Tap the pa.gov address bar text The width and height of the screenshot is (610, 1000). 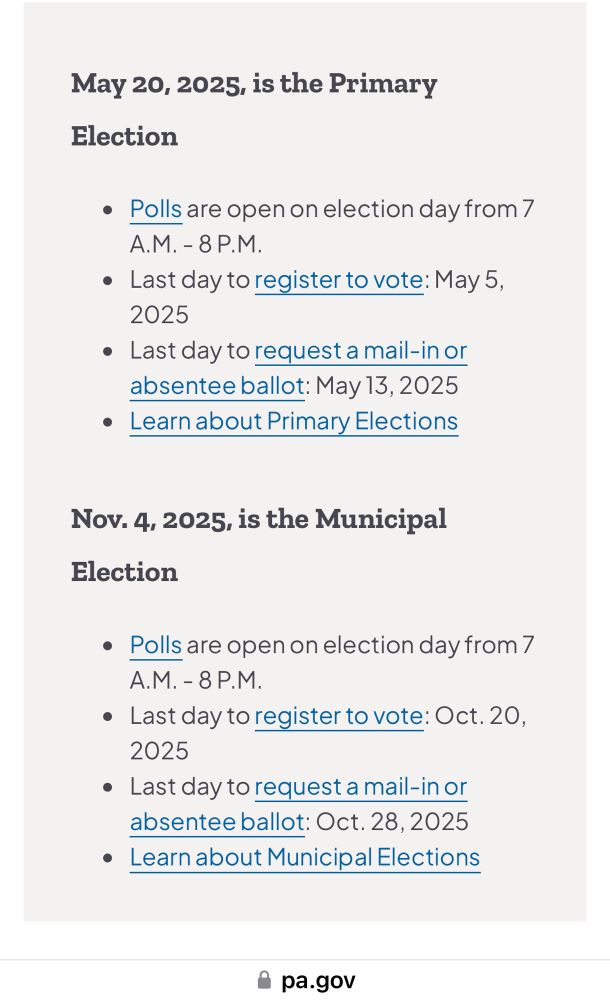[318, 980]
